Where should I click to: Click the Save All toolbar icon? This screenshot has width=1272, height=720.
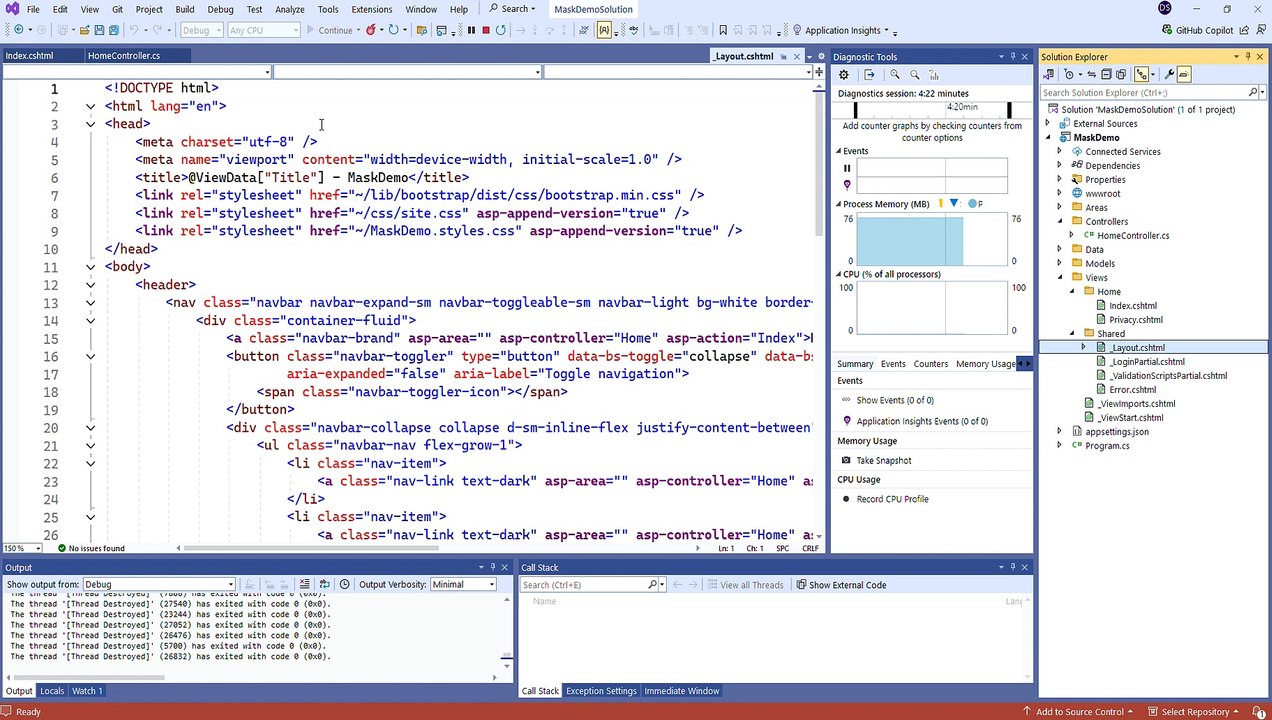[115, 30]
